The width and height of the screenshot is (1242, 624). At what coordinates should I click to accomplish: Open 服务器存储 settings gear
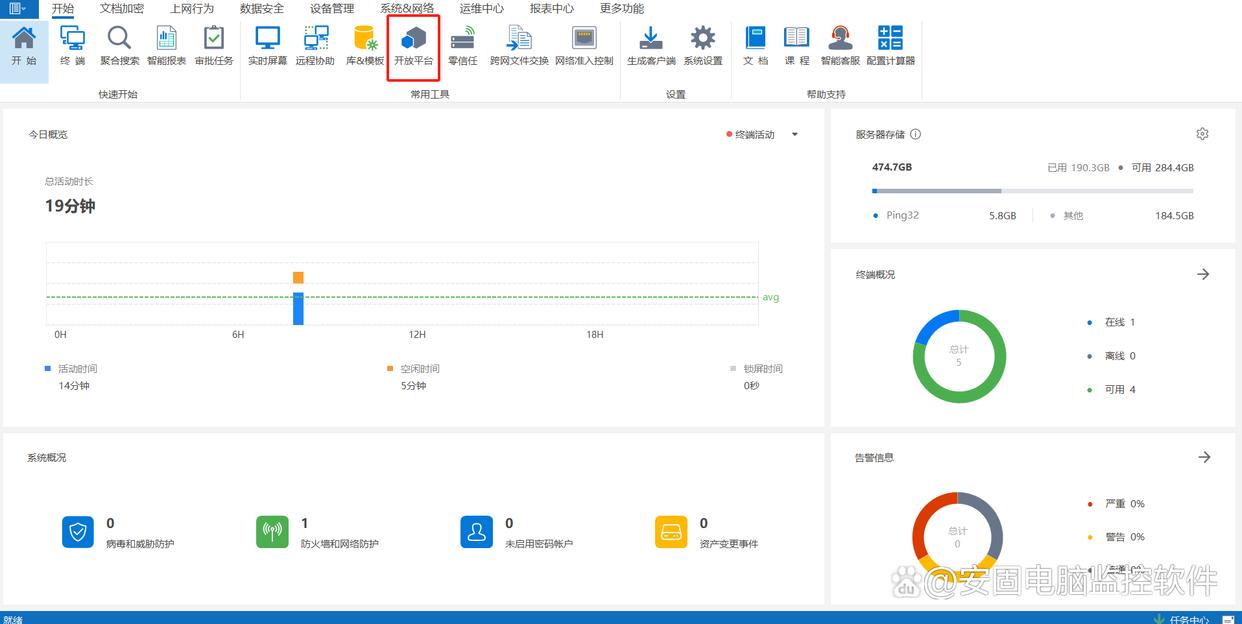click(1202, 134)
